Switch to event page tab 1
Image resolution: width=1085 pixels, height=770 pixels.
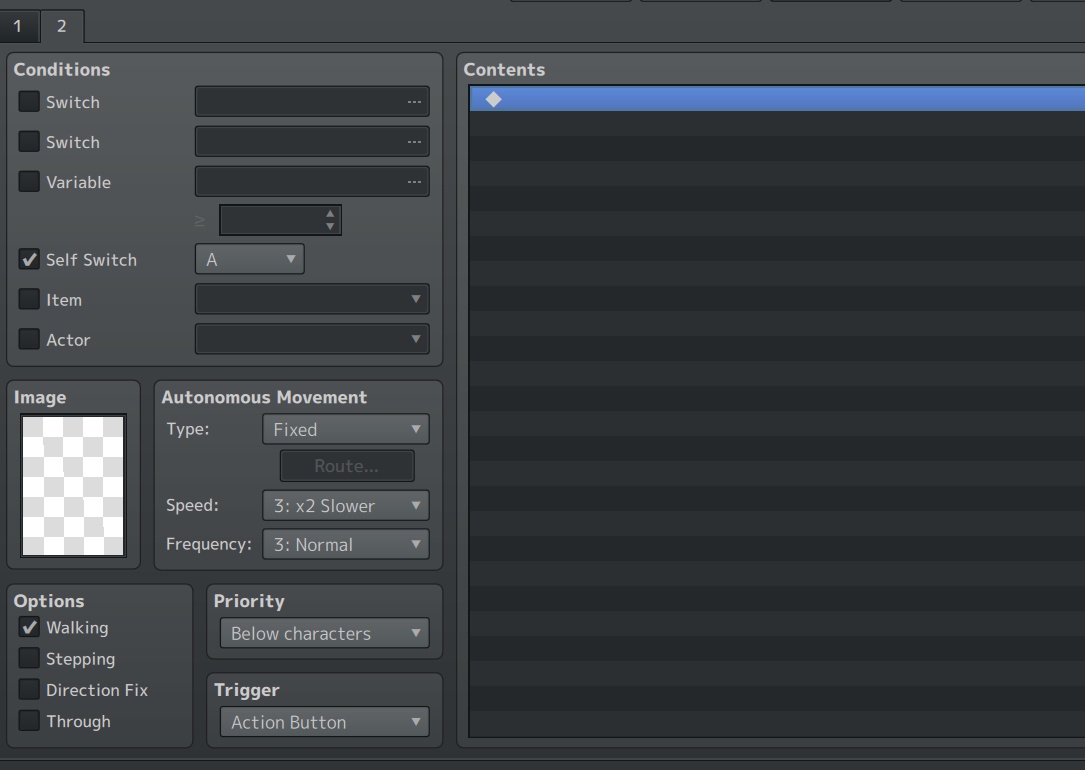[17, 26]
